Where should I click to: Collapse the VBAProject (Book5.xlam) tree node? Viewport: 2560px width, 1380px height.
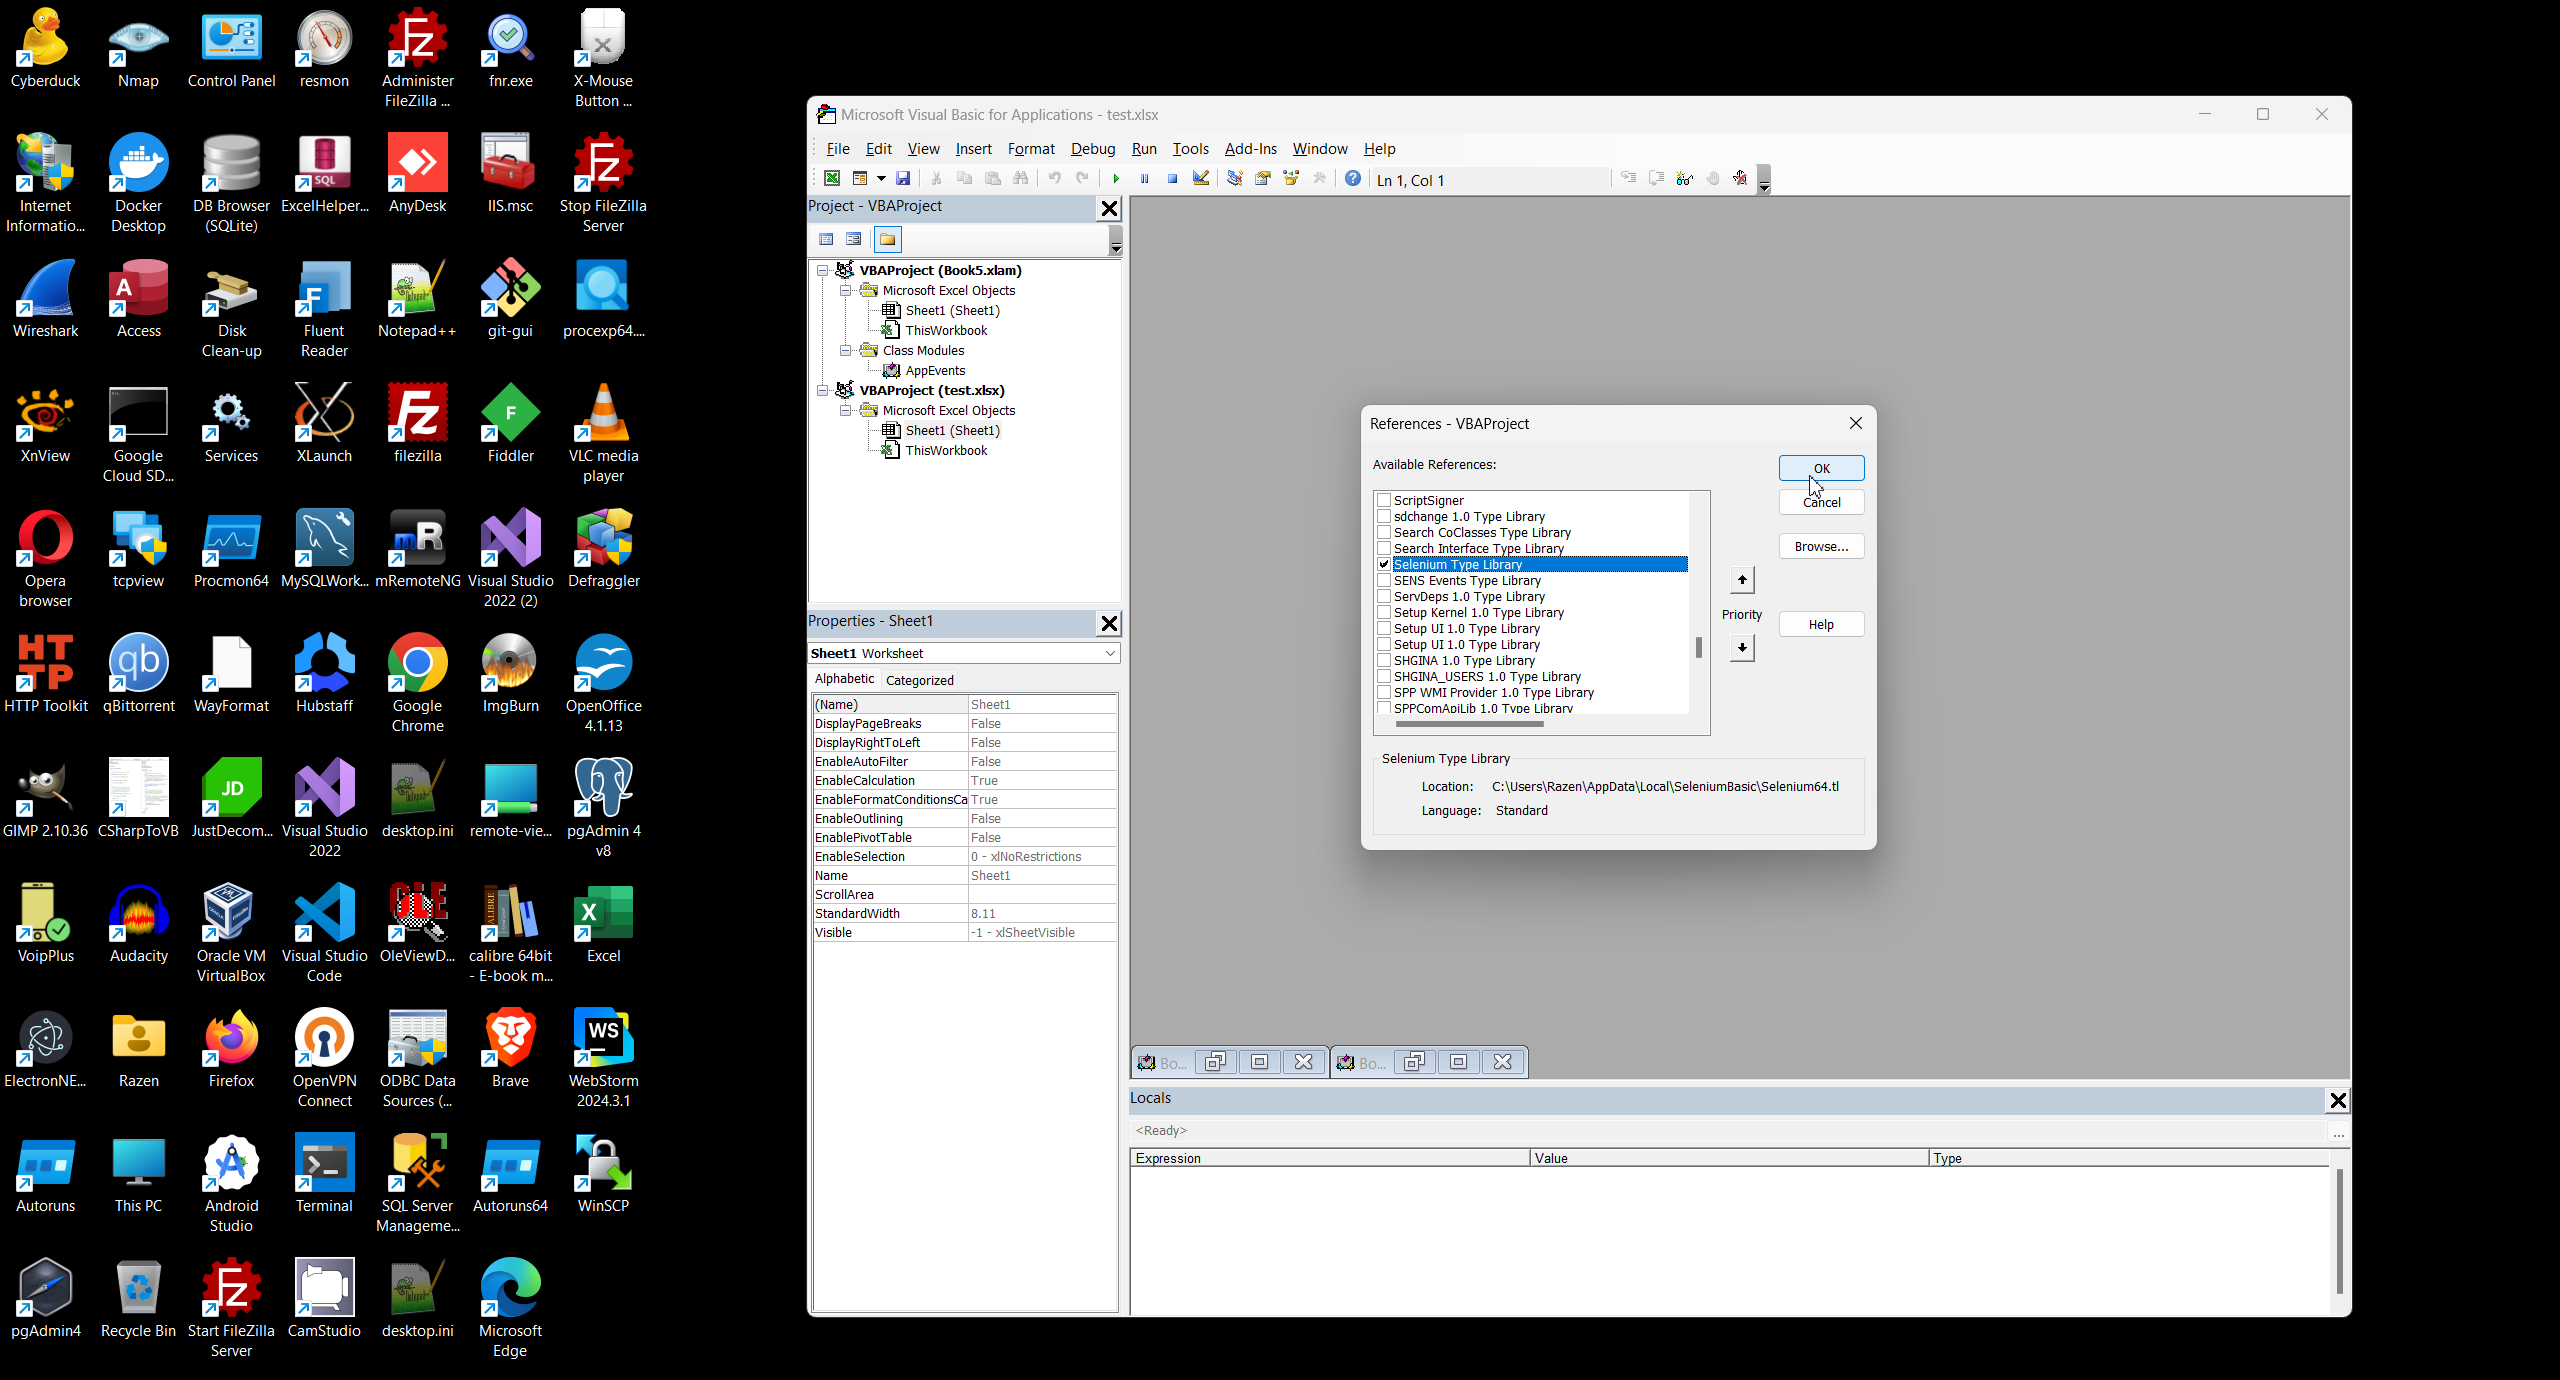(823, 271)
